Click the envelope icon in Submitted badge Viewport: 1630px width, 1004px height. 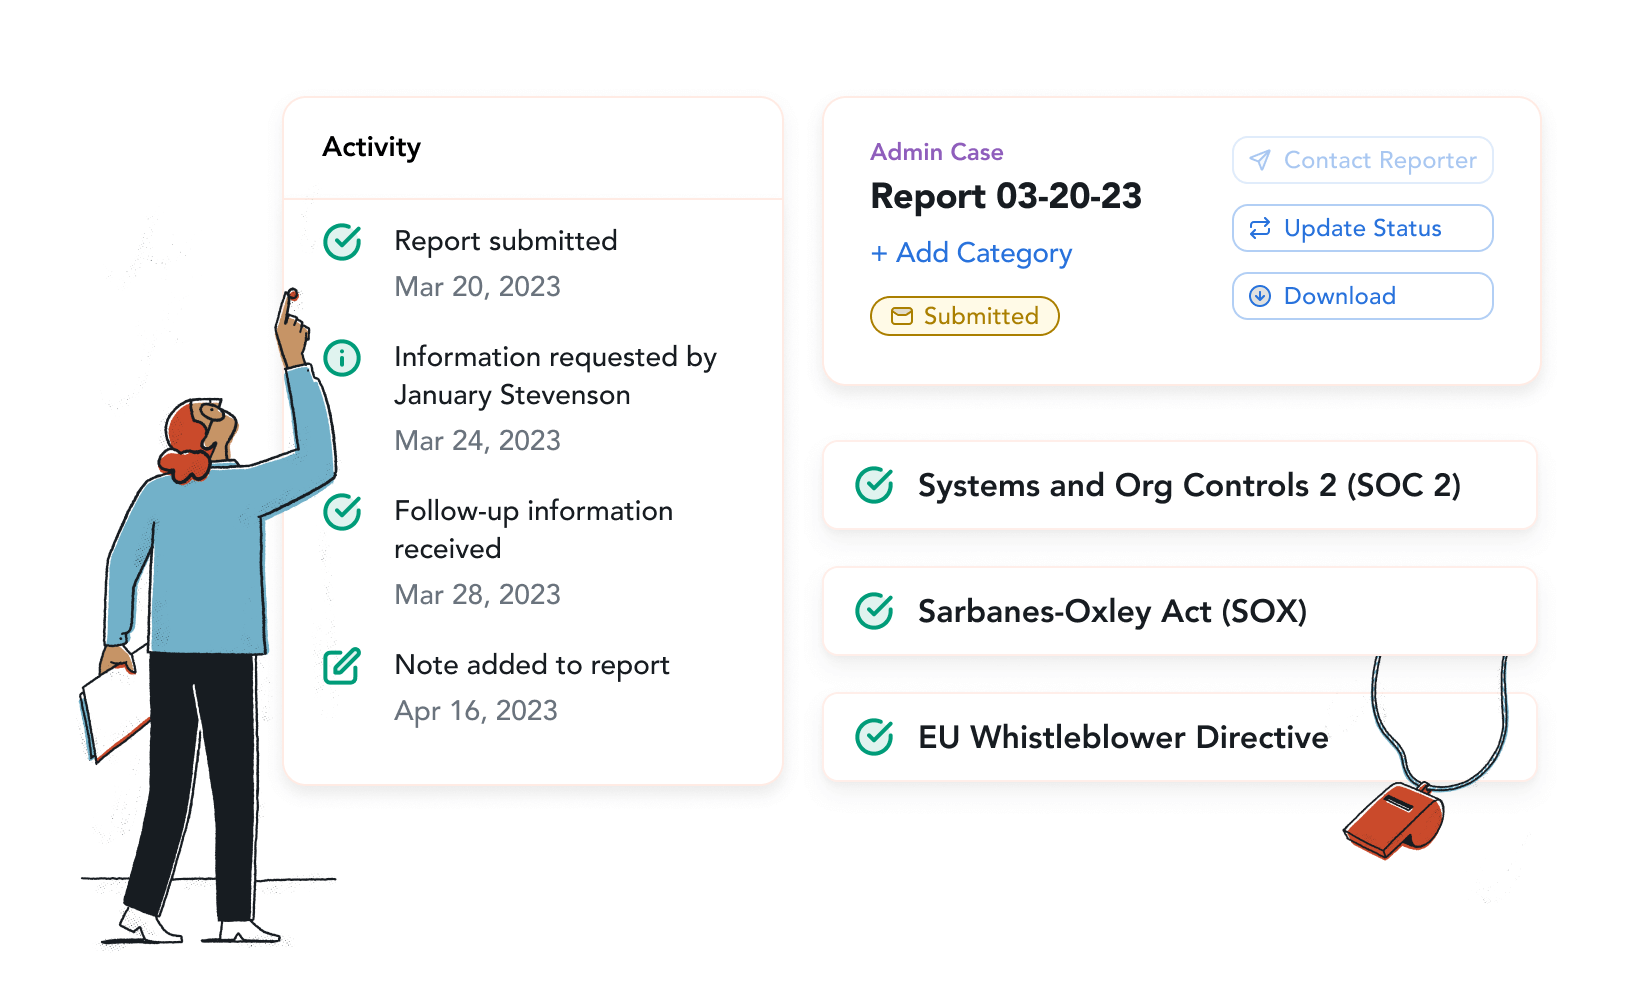click(902, 316)
